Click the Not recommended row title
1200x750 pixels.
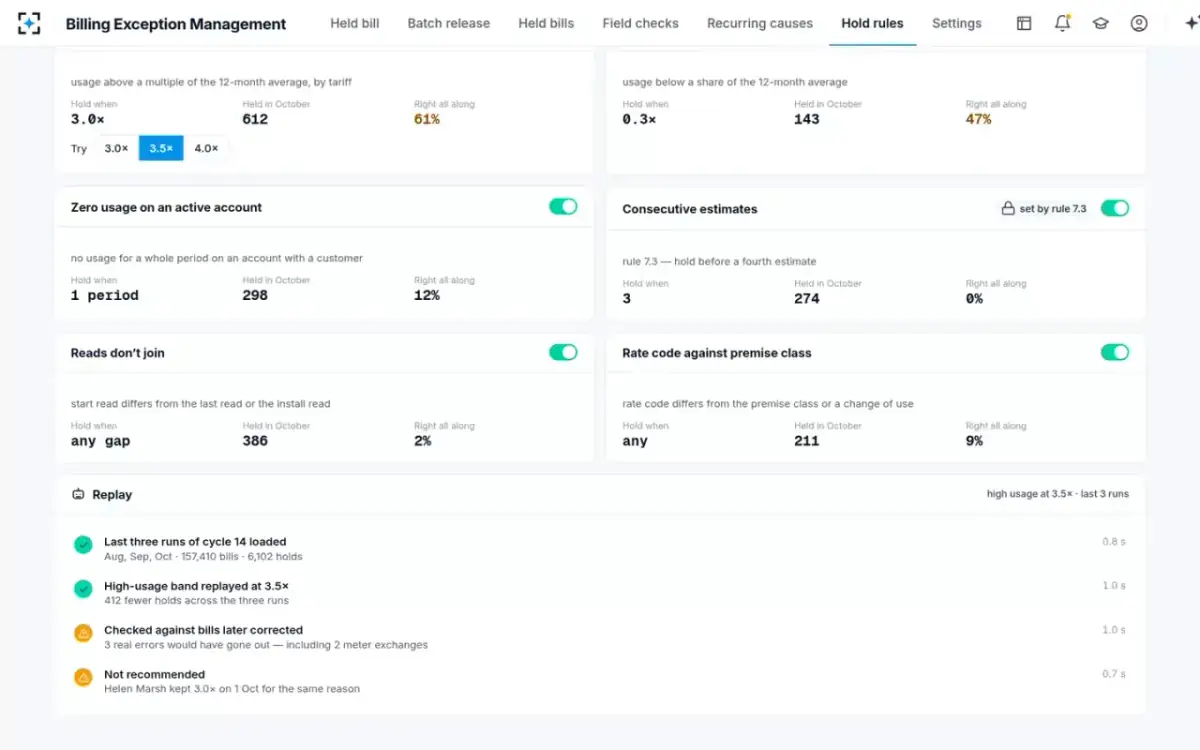tap(154, 674)
